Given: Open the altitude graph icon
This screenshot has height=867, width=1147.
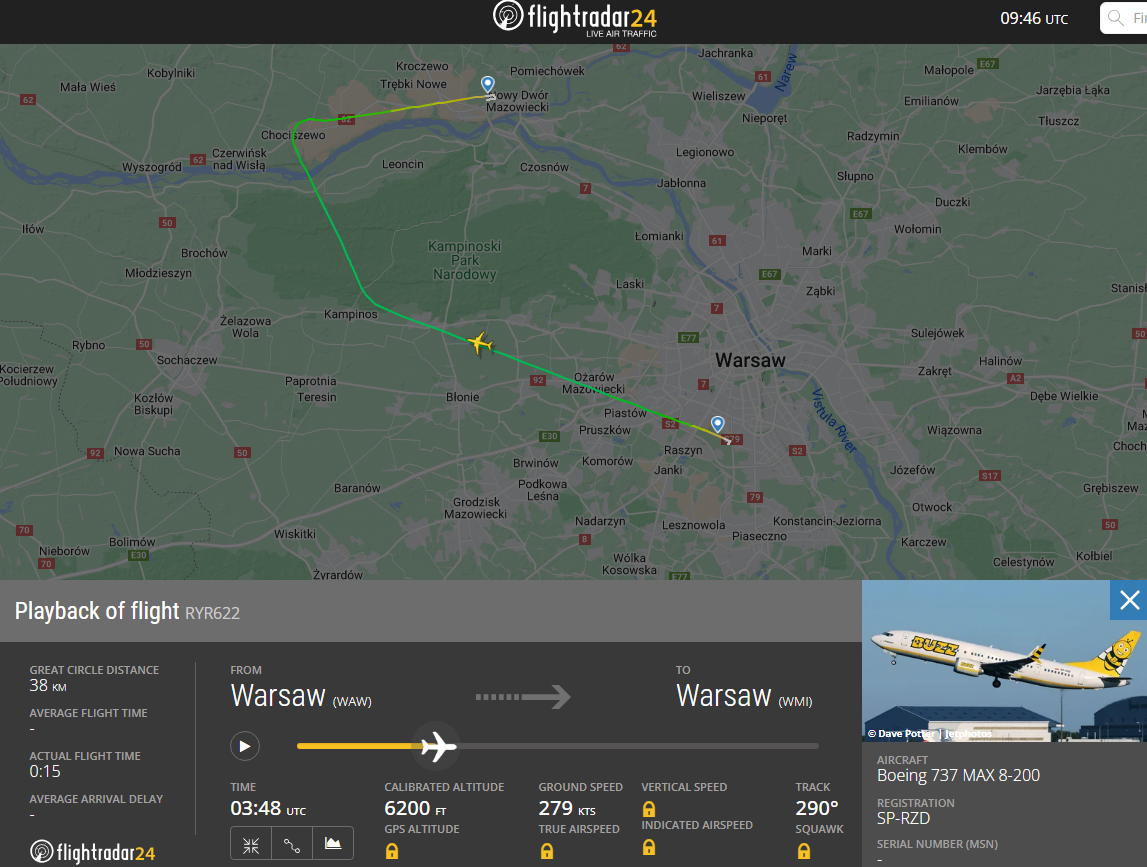Looking at the screenshot, I should click(333, 844).
